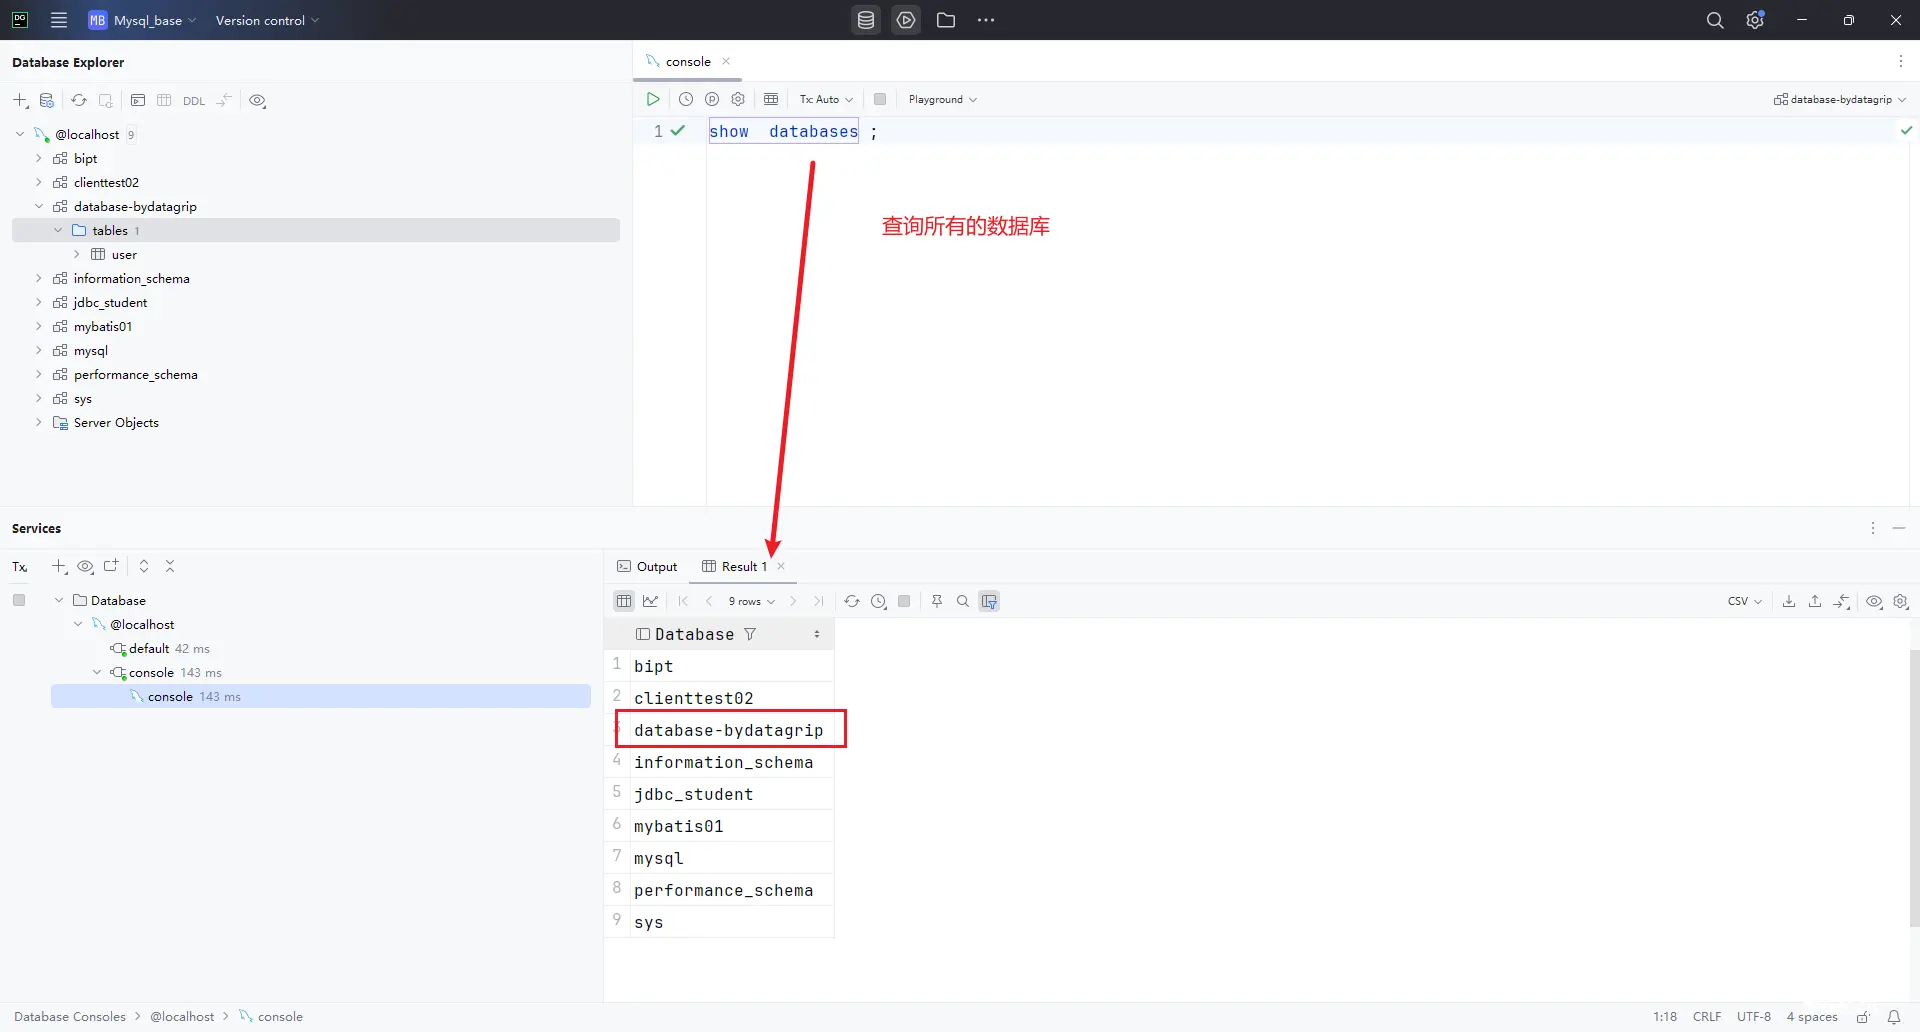Add service with plus in Services toolbar
The image size is (1920, 1032).
pyautogui.click(x=59, y=566)
